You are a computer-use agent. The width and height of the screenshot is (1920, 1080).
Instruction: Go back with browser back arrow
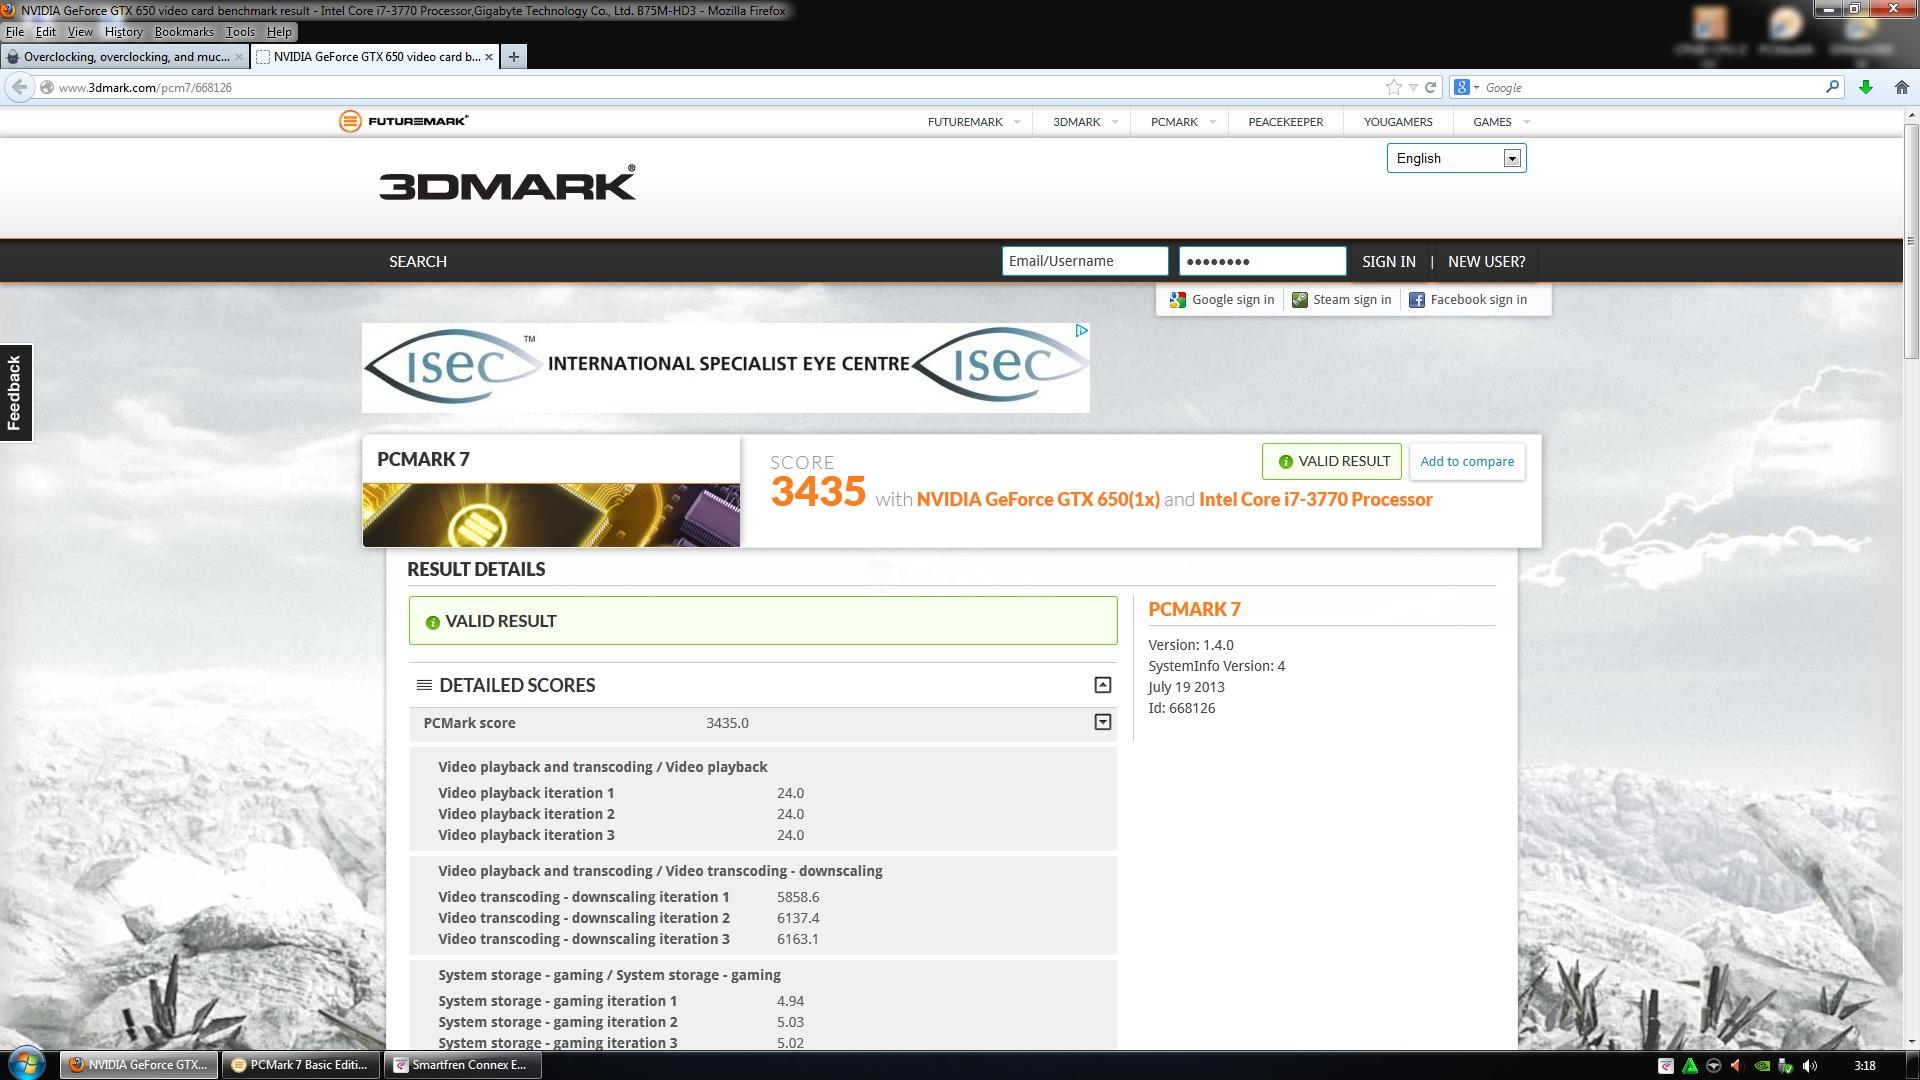tap(19, 87)
